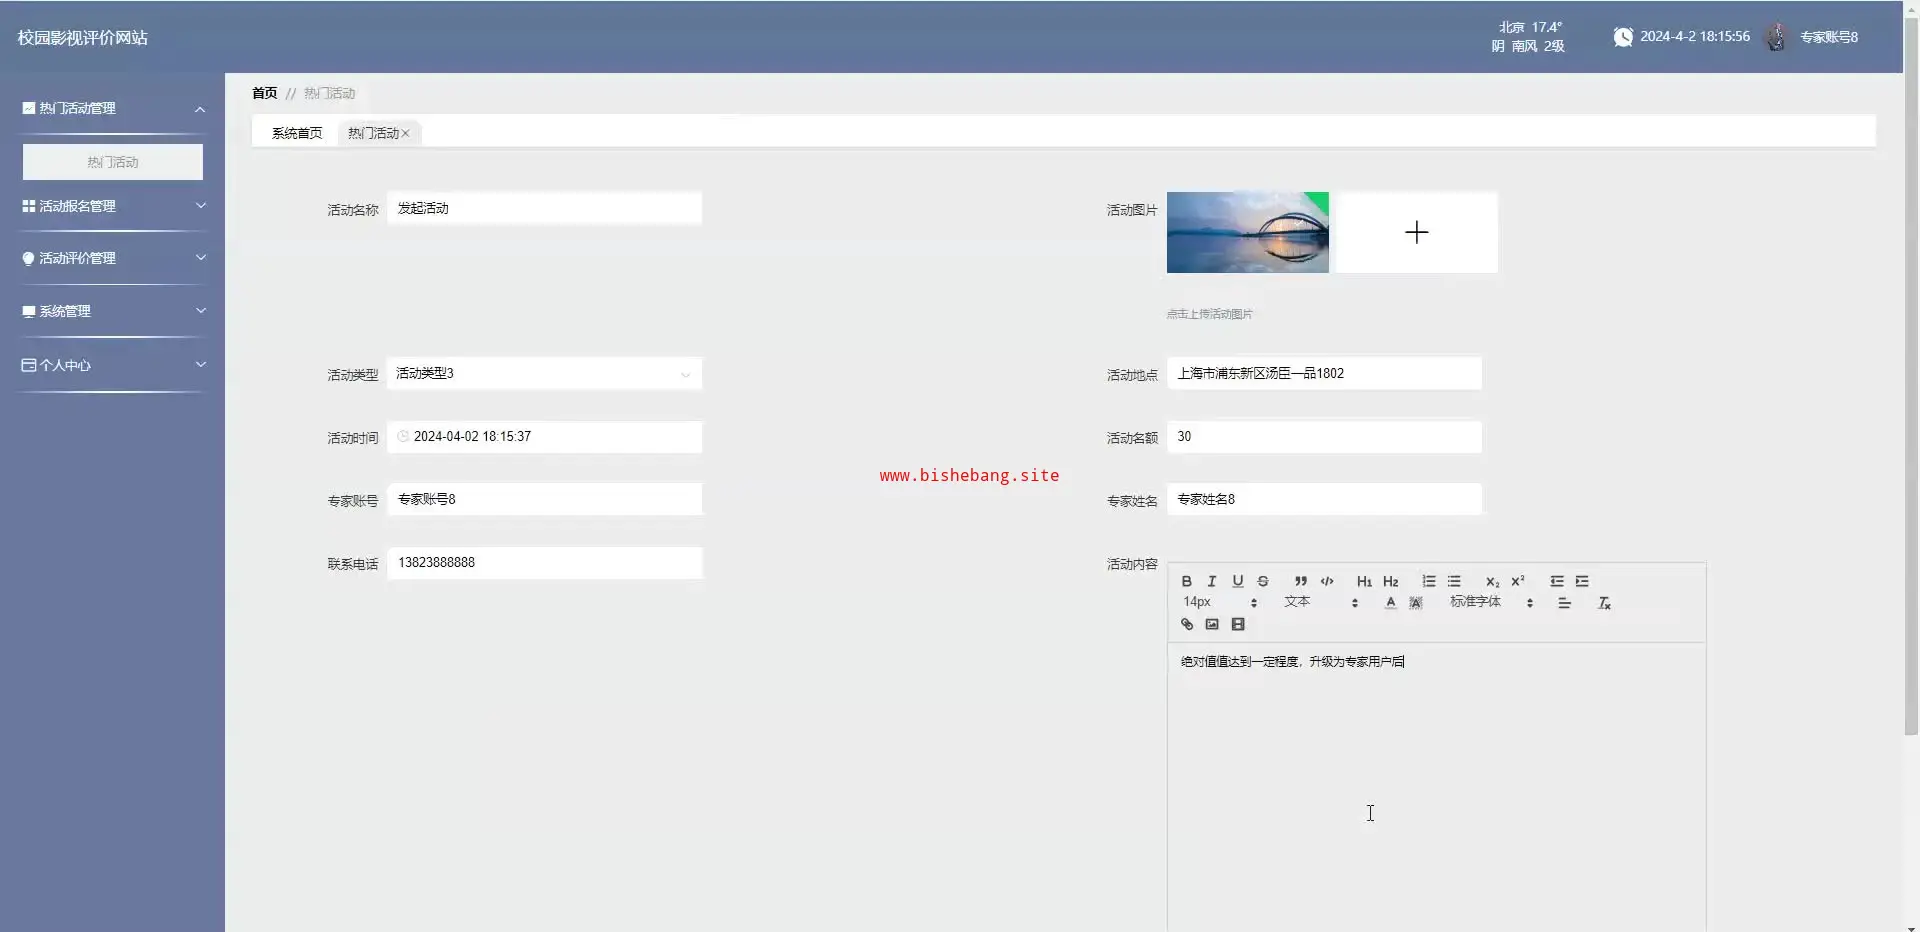Image resolution: width=1920 pixels, height=932 pixels.
Task: Click the 校园影视评价网站 site title
Action: coord(83,38)
